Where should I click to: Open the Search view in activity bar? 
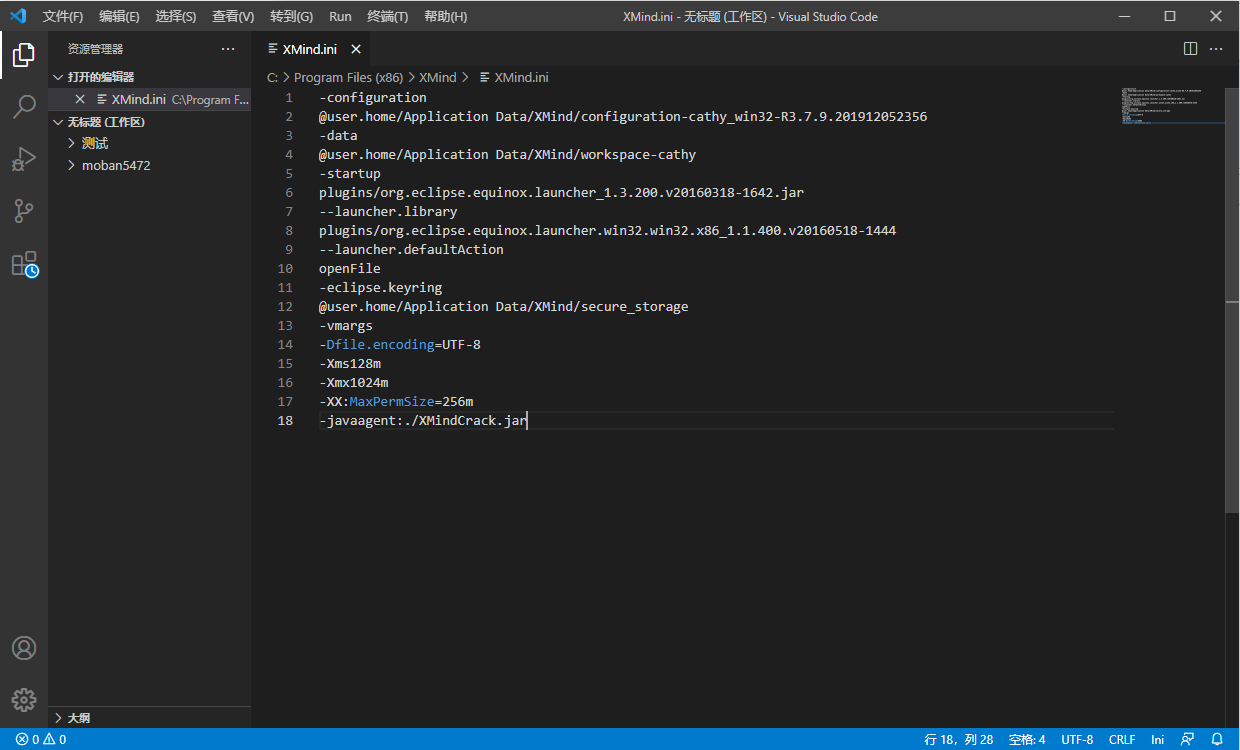(x=24, y=106)
